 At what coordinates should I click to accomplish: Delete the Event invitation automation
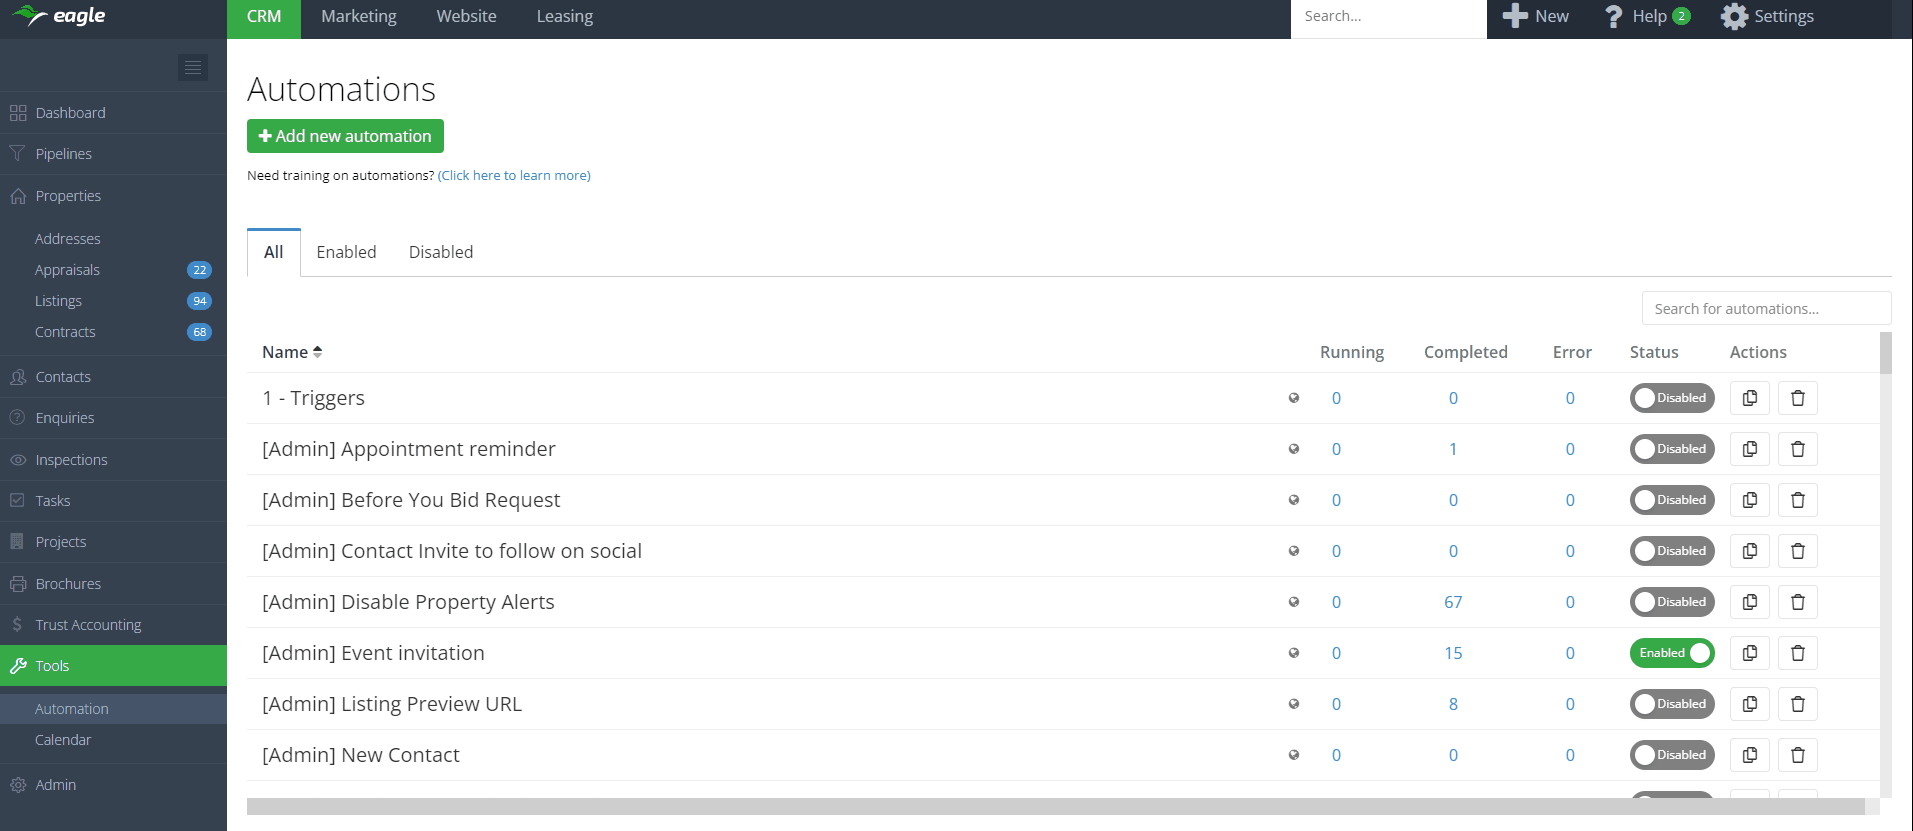pyautogui.click(x=1797, y=653)
